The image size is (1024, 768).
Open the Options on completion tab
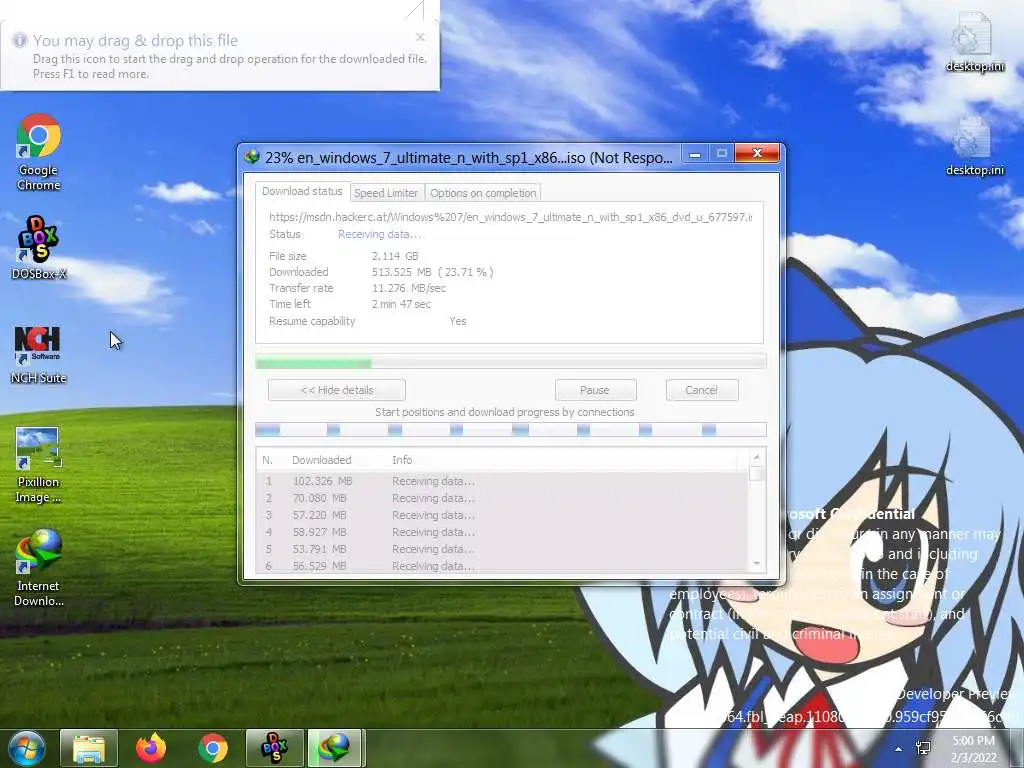483,193
